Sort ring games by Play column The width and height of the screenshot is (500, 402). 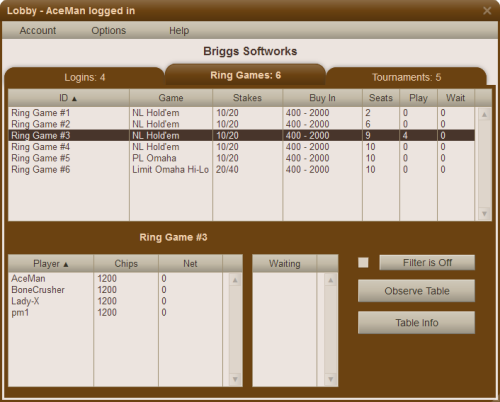(x=418, y=98)
